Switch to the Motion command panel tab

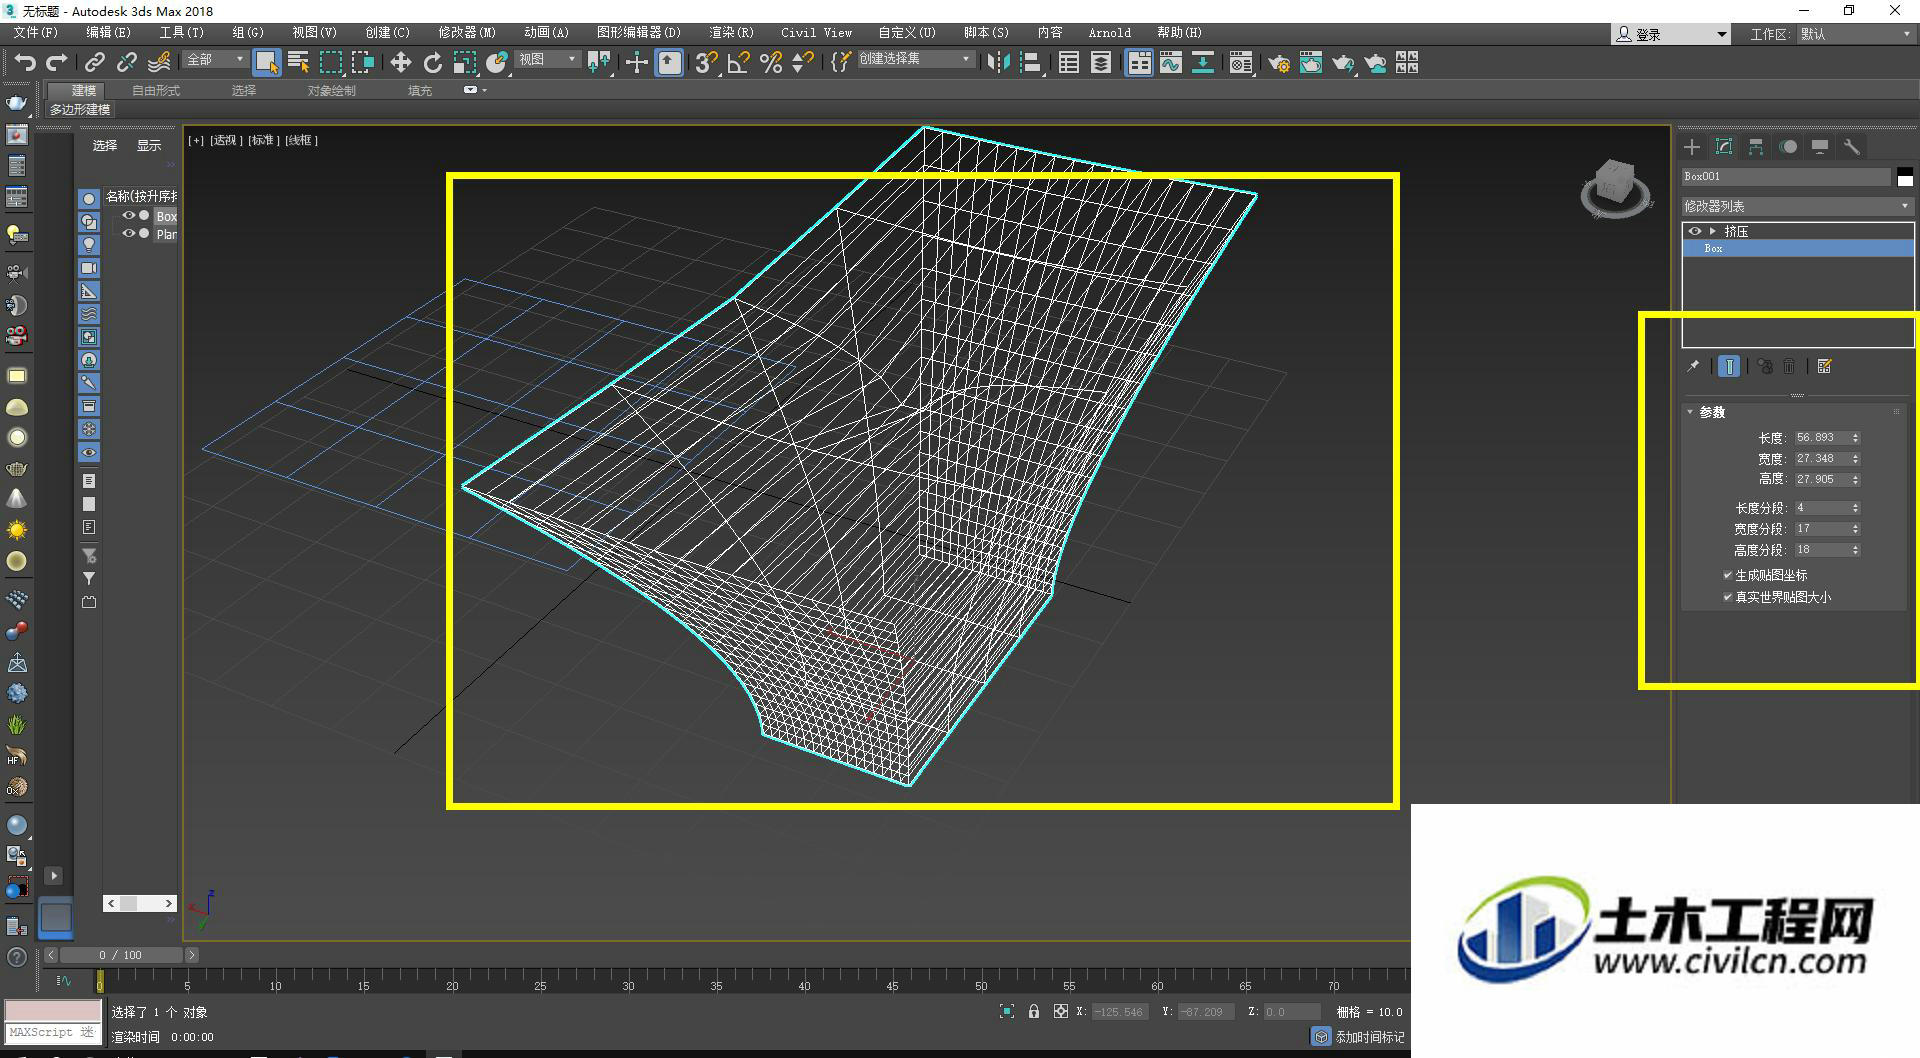[1788, 147]
